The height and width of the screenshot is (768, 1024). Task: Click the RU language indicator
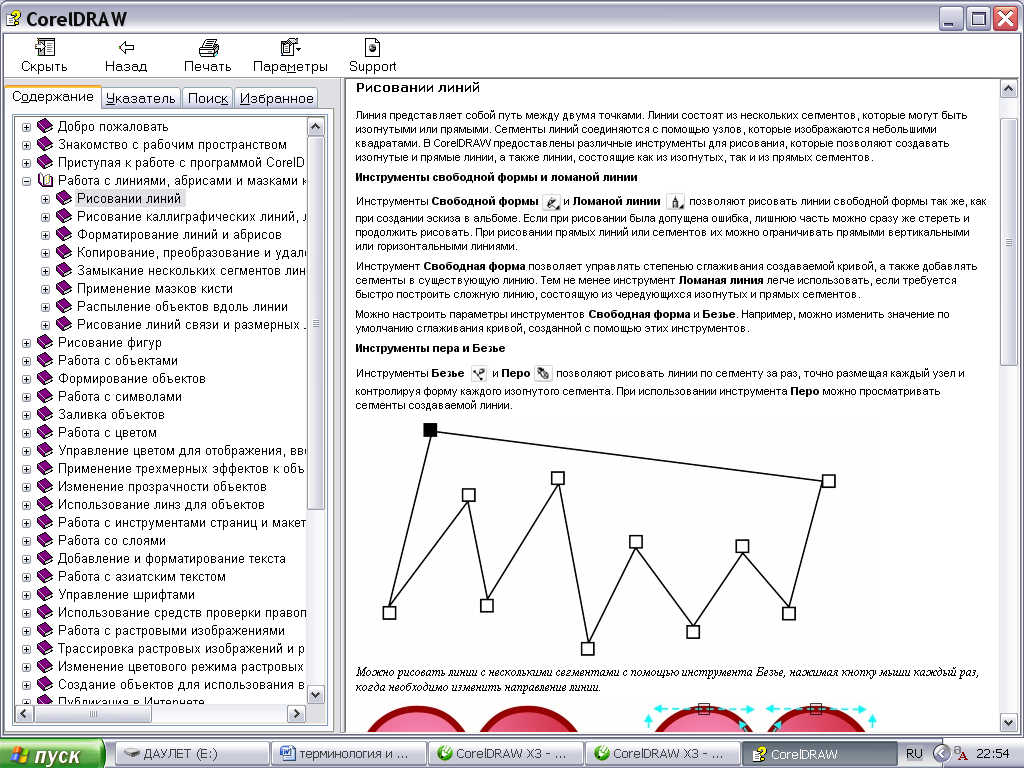(x=914, y=754)
